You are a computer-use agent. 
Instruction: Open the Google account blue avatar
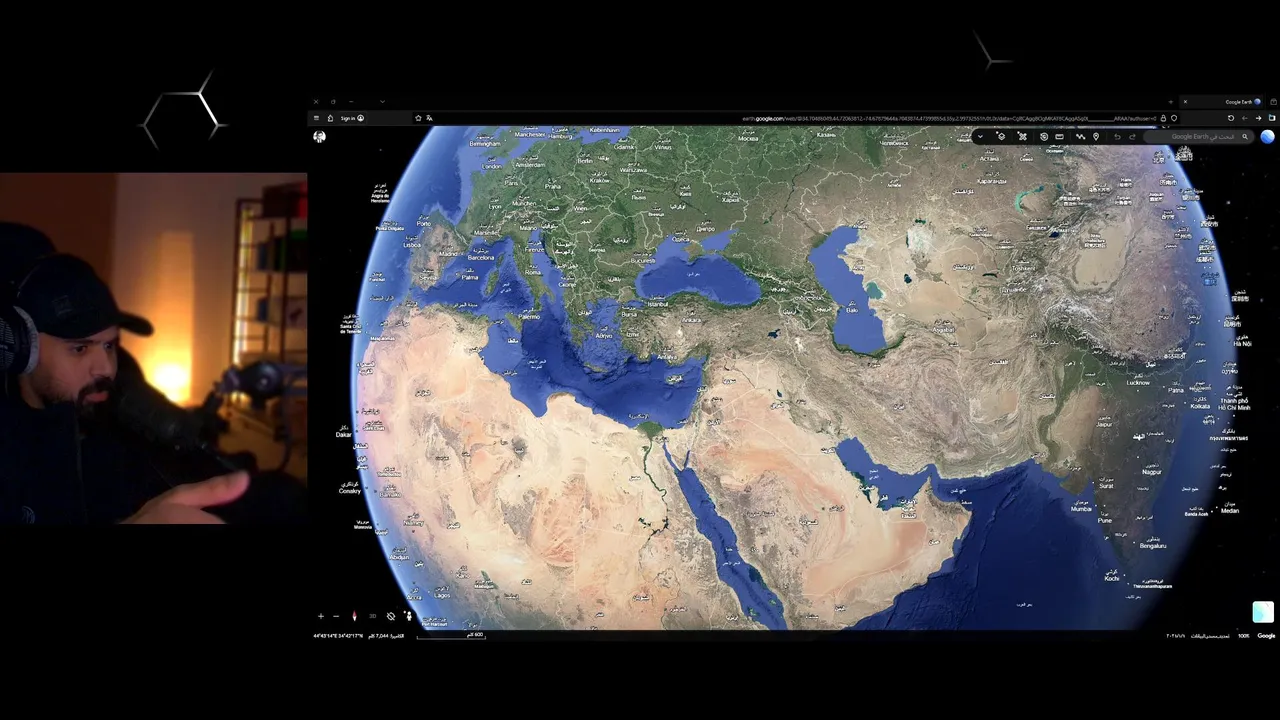(1267, 137)
